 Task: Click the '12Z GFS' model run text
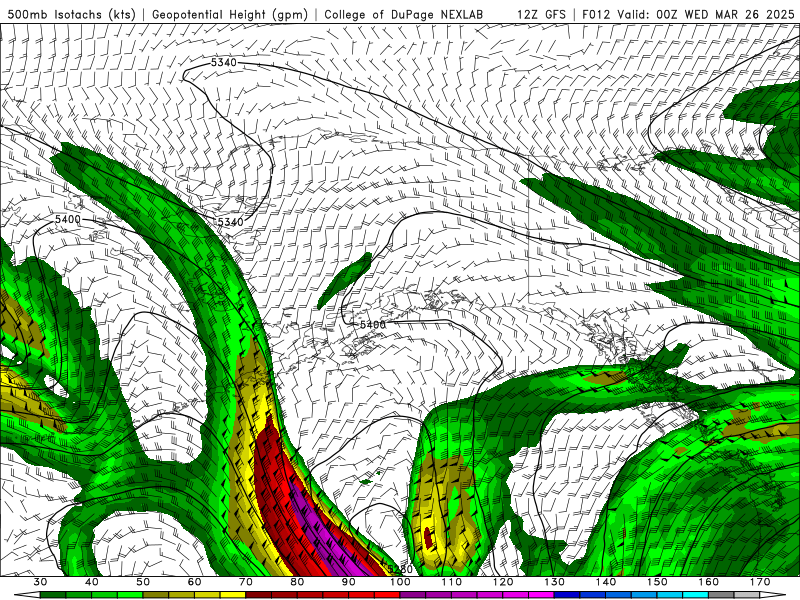pos(541,14)
